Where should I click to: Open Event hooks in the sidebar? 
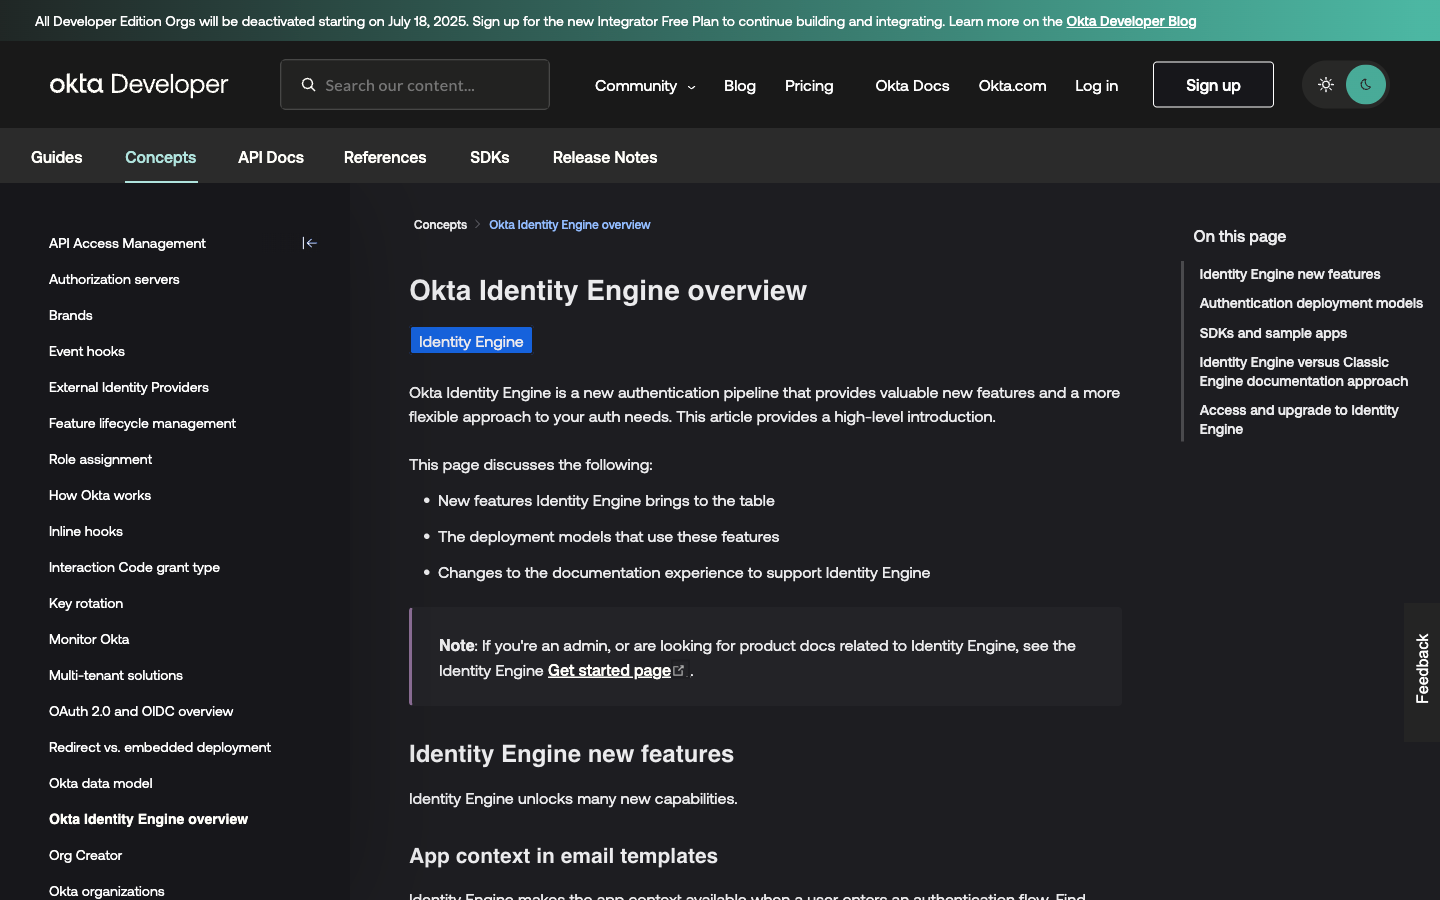[87, 351]
